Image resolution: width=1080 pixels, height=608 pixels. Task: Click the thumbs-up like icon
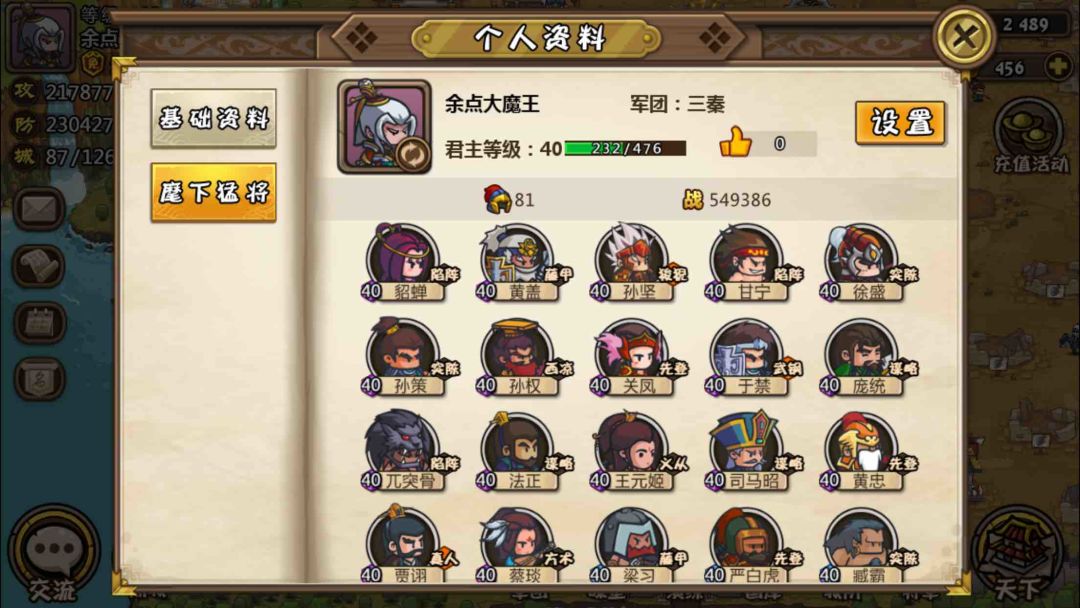735,142
